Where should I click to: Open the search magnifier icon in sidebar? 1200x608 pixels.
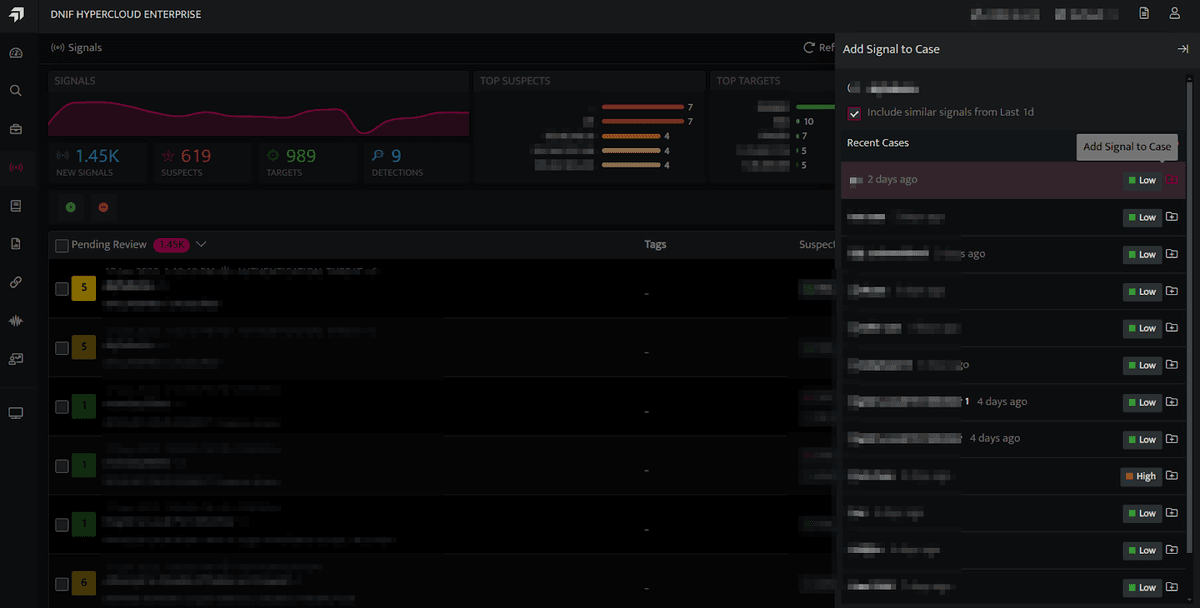[x=16, y=91]
